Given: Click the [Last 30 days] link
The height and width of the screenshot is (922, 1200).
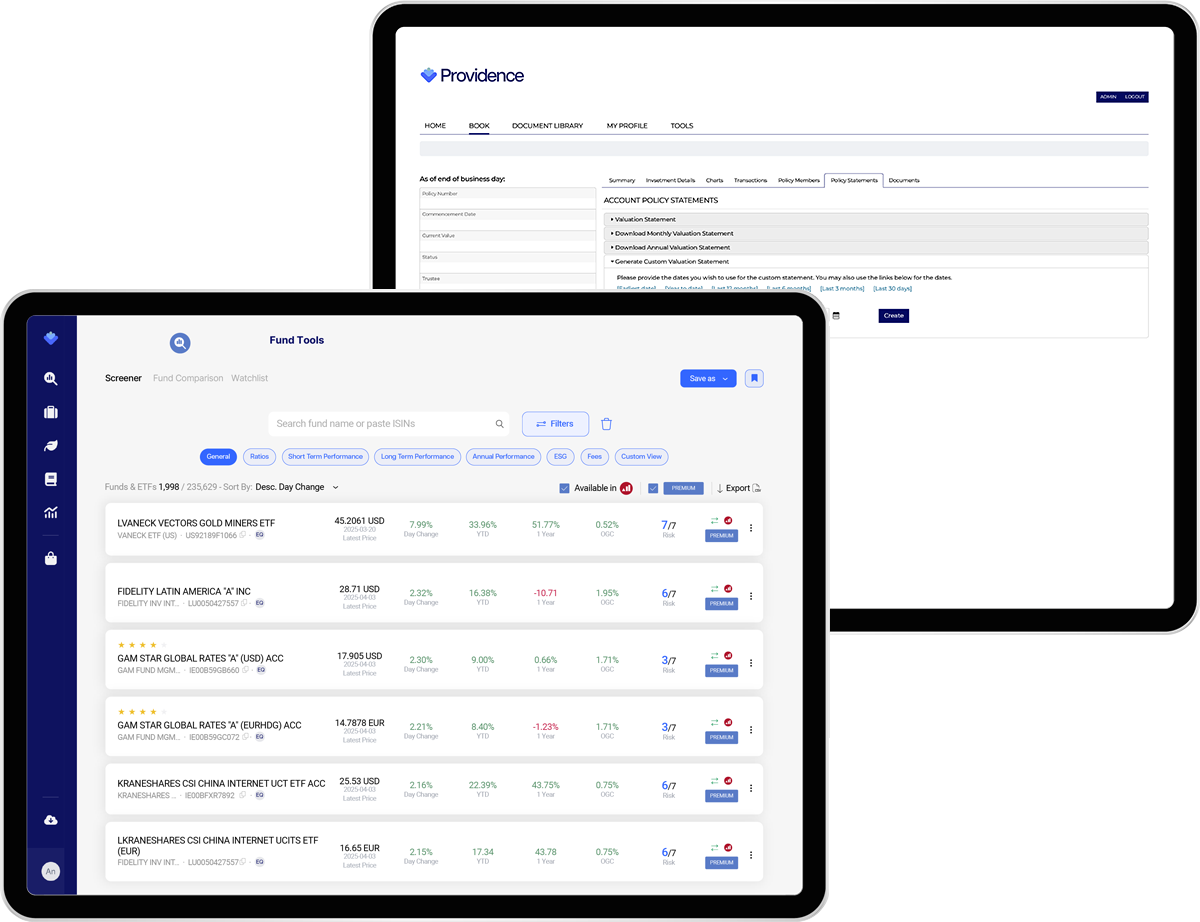Looking at the screenshot, I should click(893, 288).
